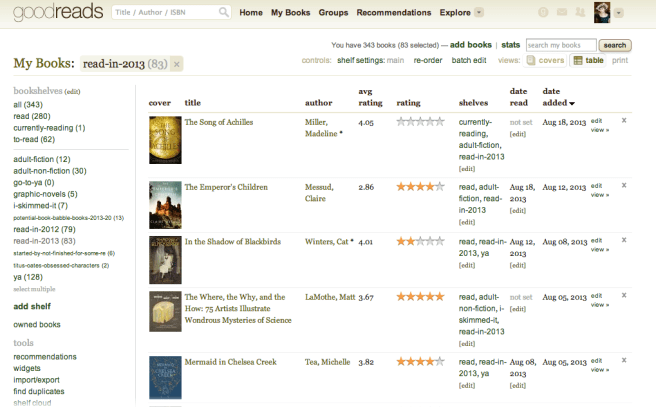Rate The Song of Achilles stars

[x=420, y=121]
